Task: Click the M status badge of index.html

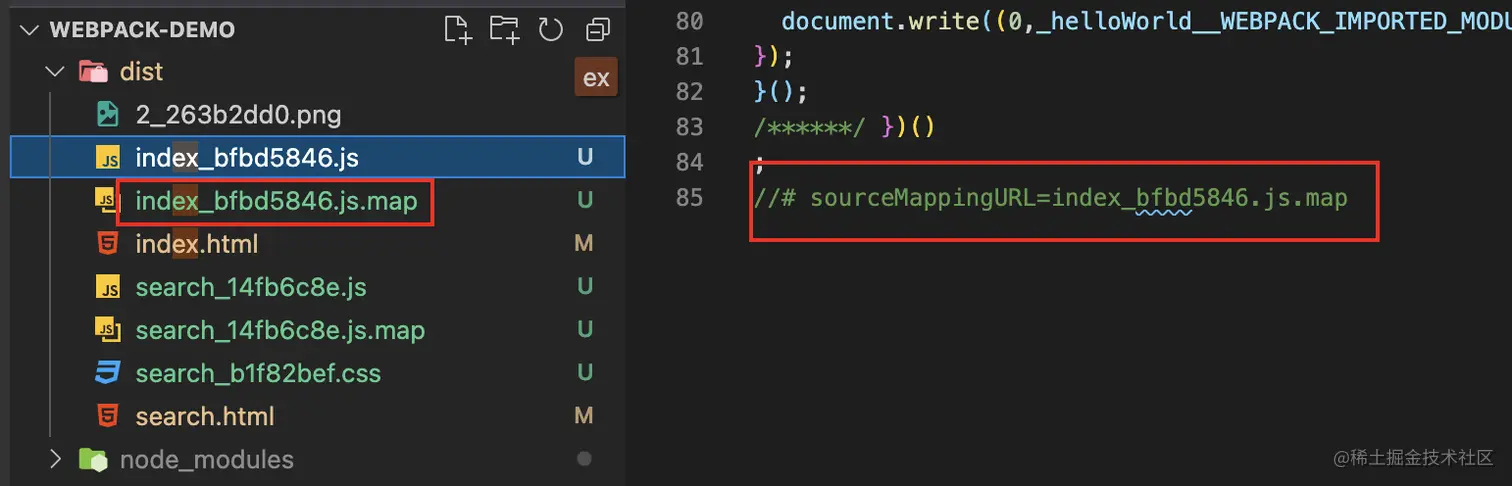Action: pyautogui.click(x=584, y=243)
